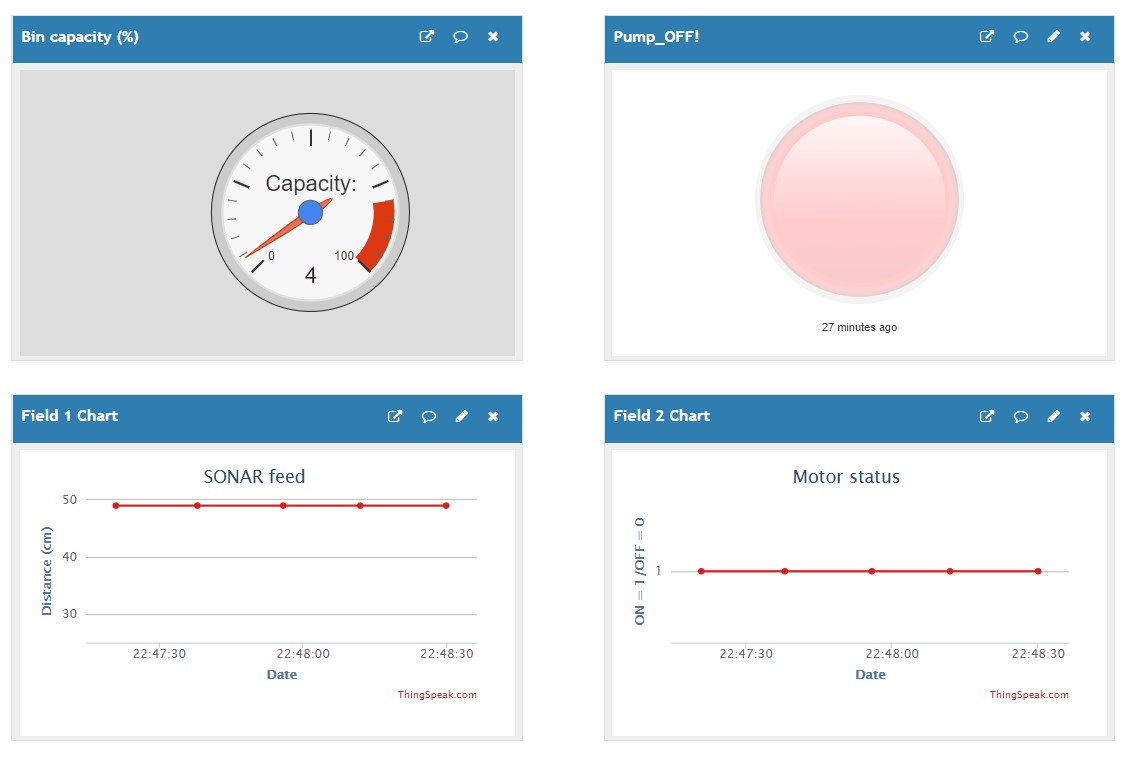Click comment icon on Field 2 Chart
The width and height of the screenshot is (1127, 757).
pos(1020,416)
